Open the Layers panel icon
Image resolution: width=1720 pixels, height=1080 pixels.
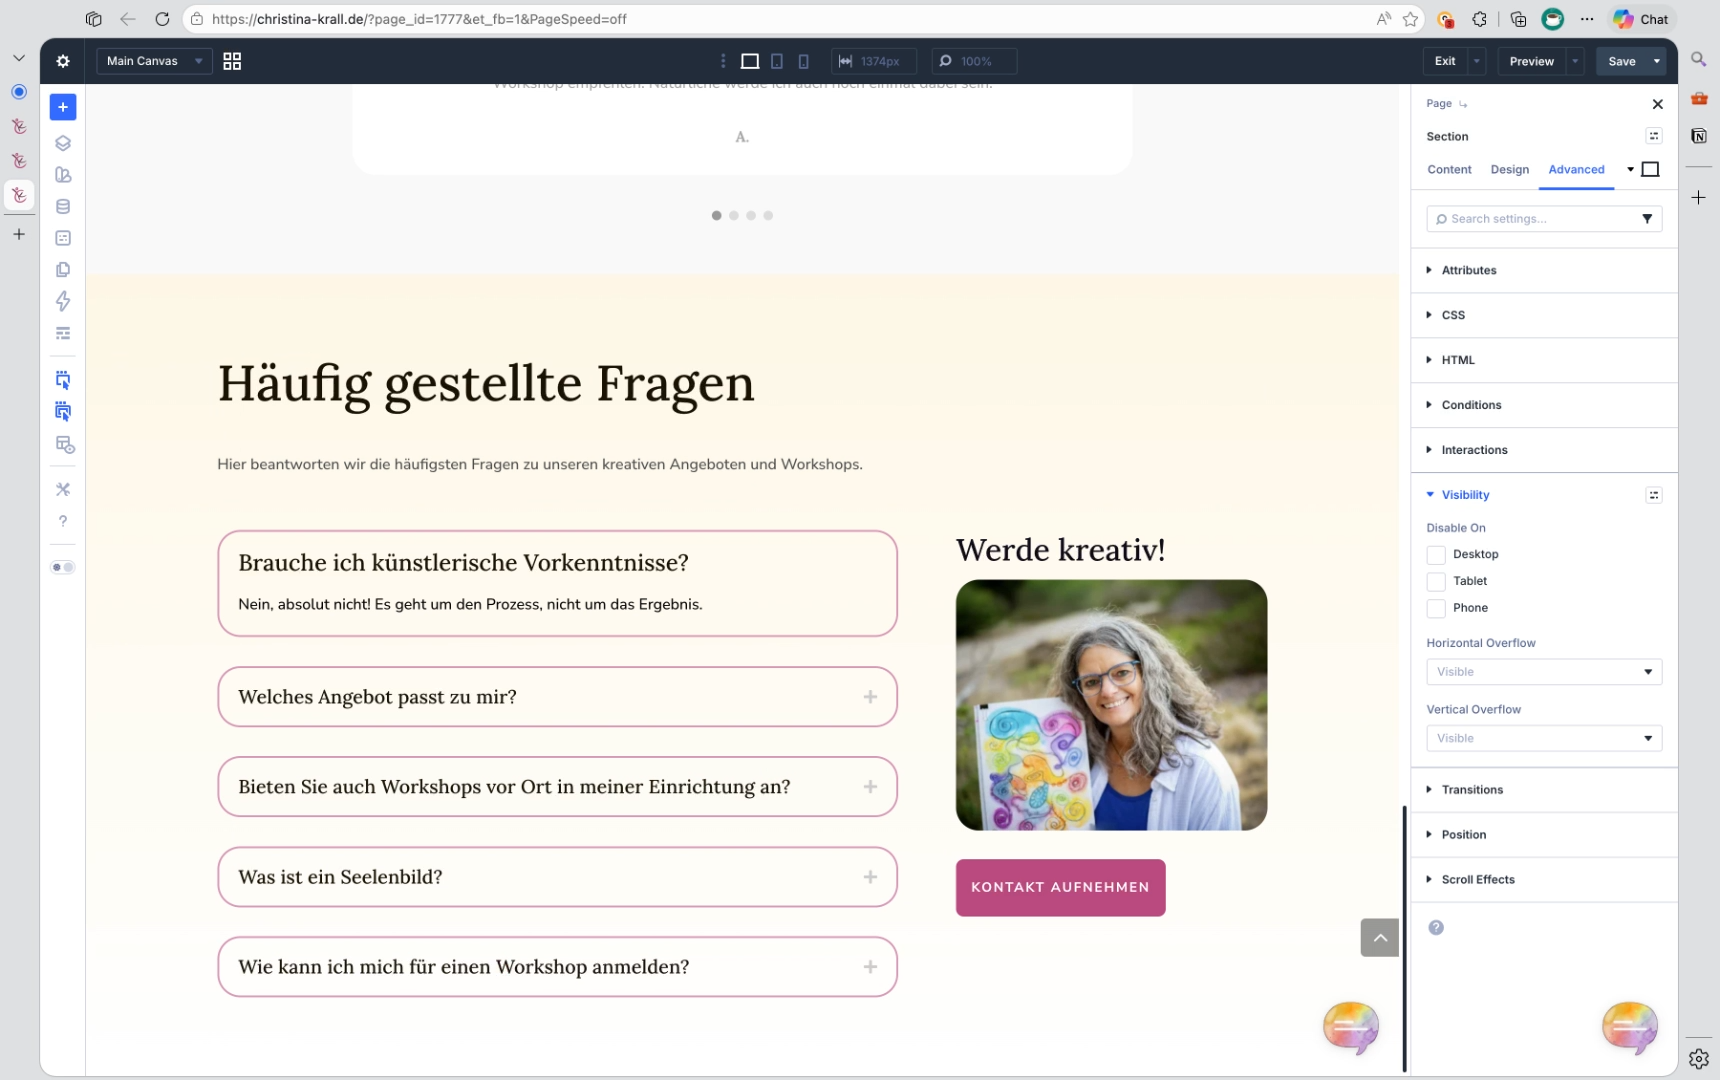click(63, 143)
